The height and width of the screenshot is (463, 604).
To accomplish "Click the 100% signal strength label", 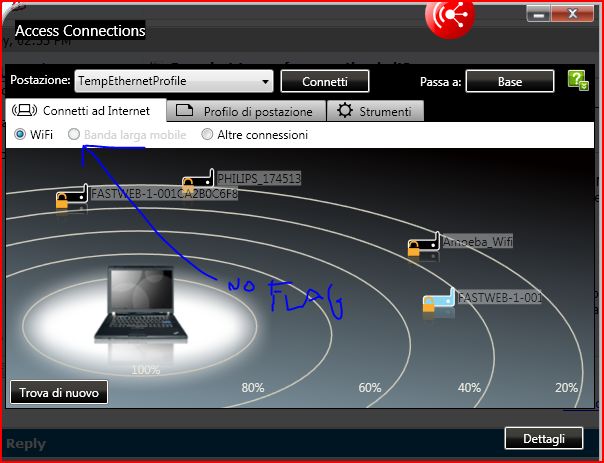I will click(x=146, y=371).
